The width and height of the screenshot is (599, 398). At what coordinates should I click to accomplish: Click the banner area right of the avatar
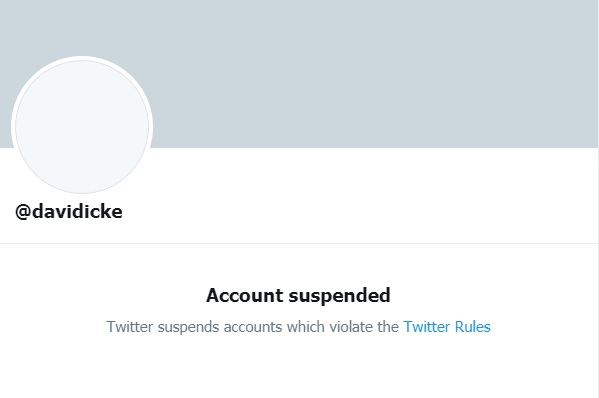[x=374, y=76]
